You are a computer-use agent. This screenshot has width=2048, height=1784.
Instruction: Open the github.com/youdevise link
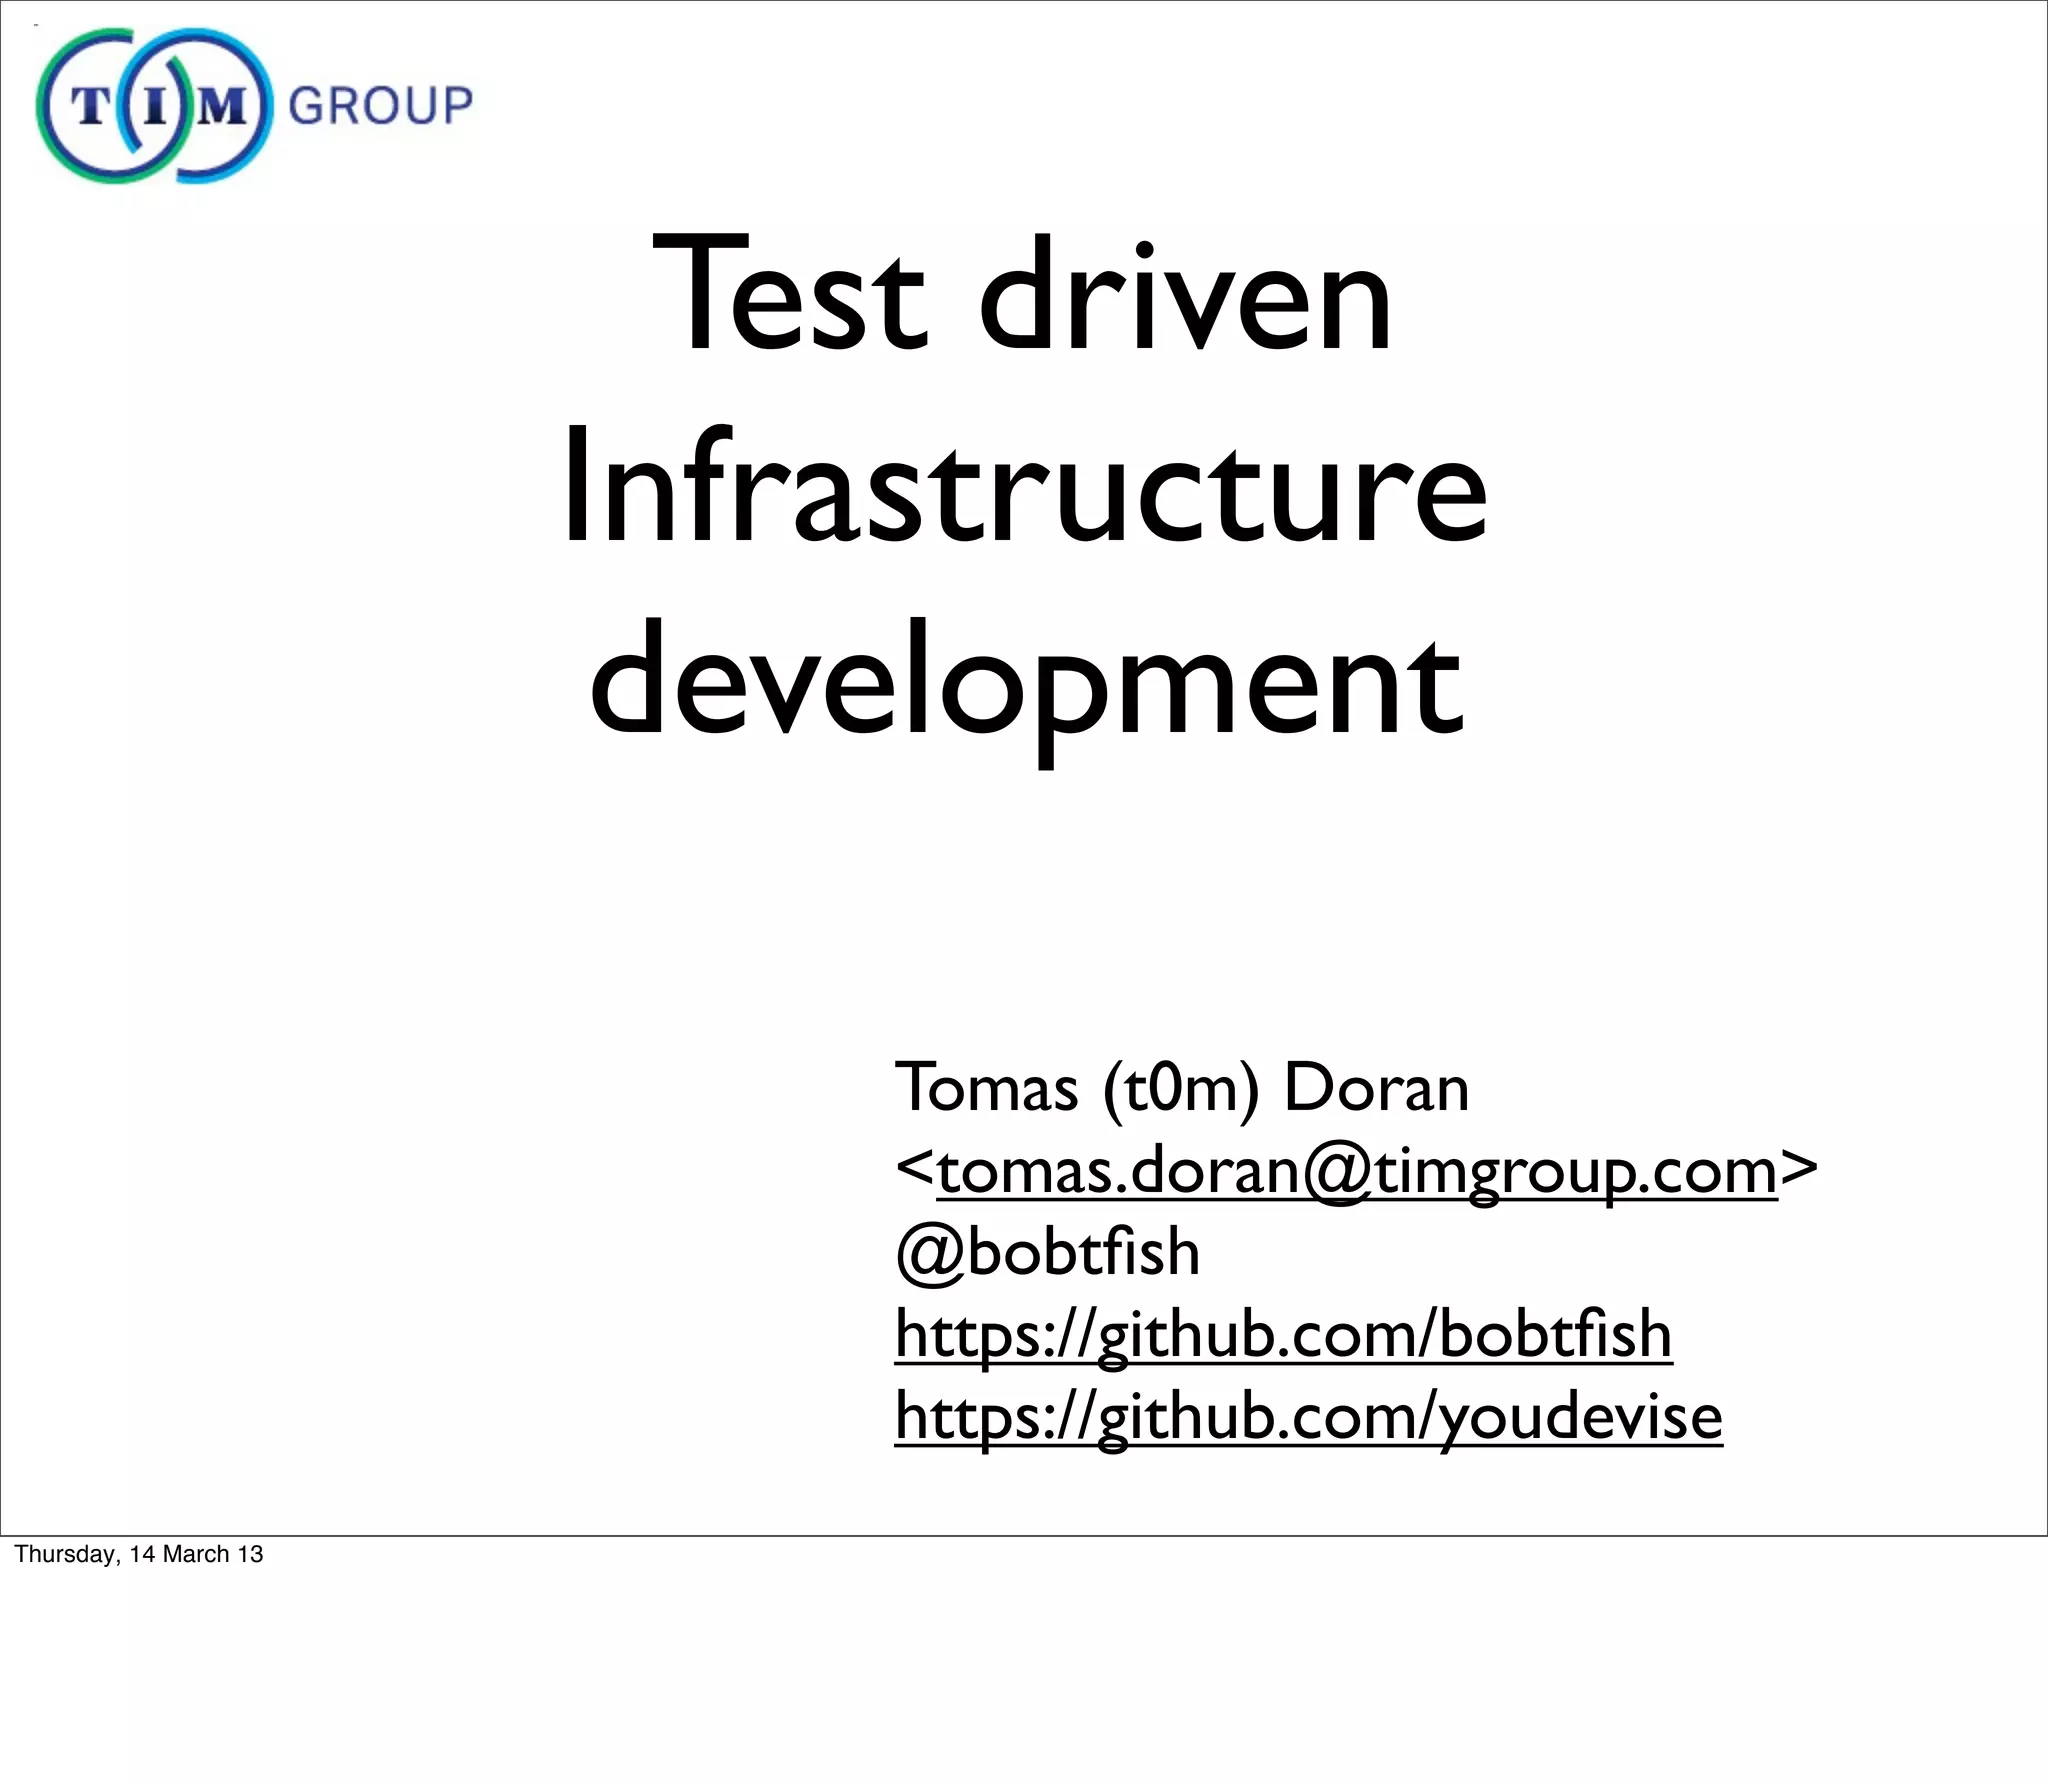click(x=1308, y=1416)
